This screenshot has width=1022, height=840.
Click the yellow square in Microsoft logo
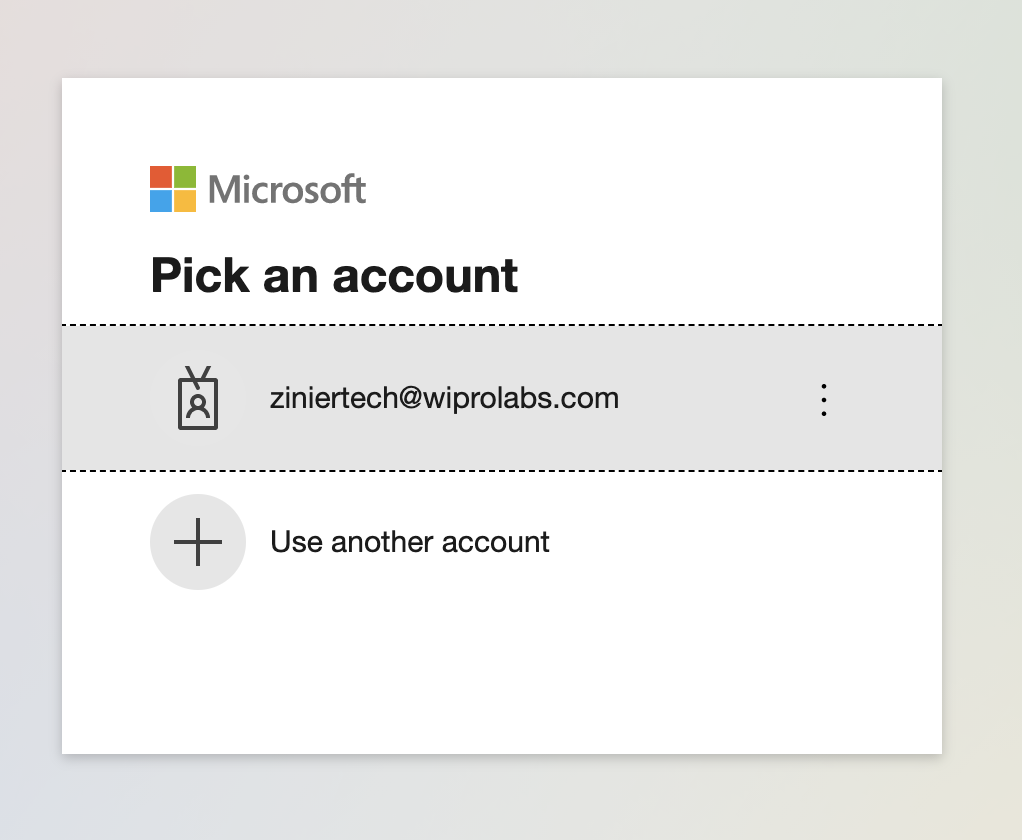(185, 201)
